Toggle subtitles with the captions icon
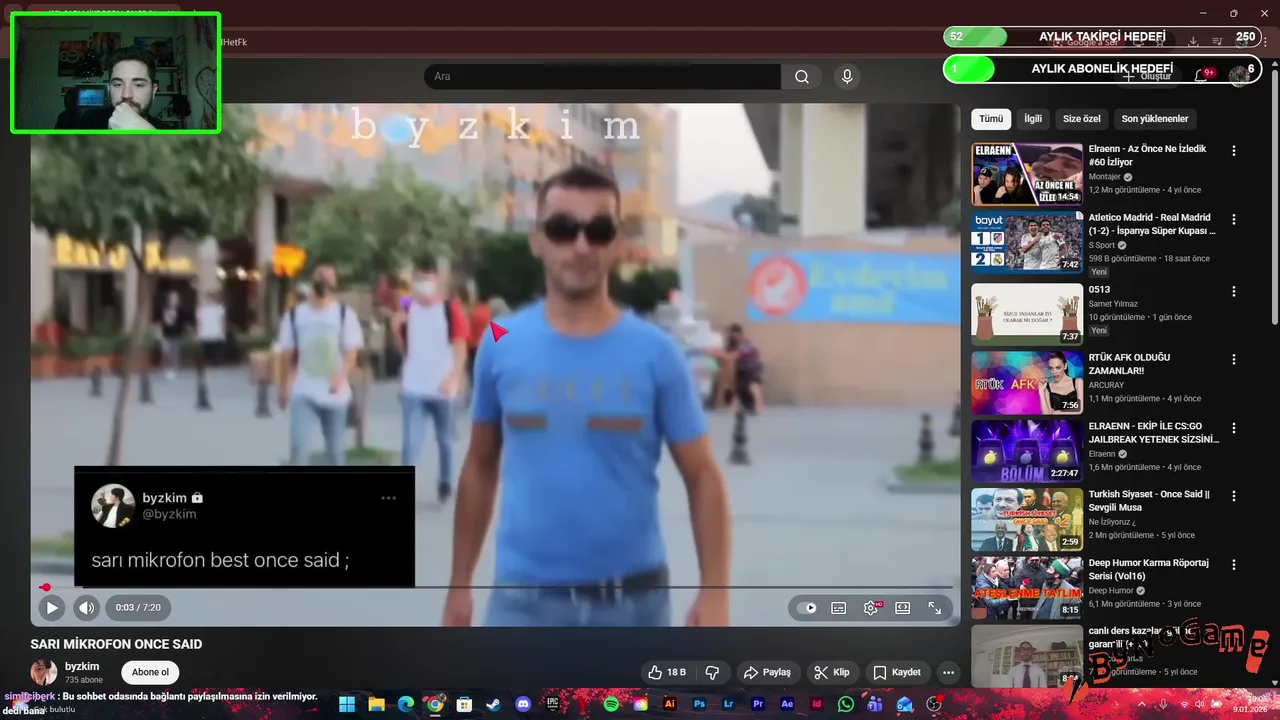1280x720 pixels. (839, 608)
